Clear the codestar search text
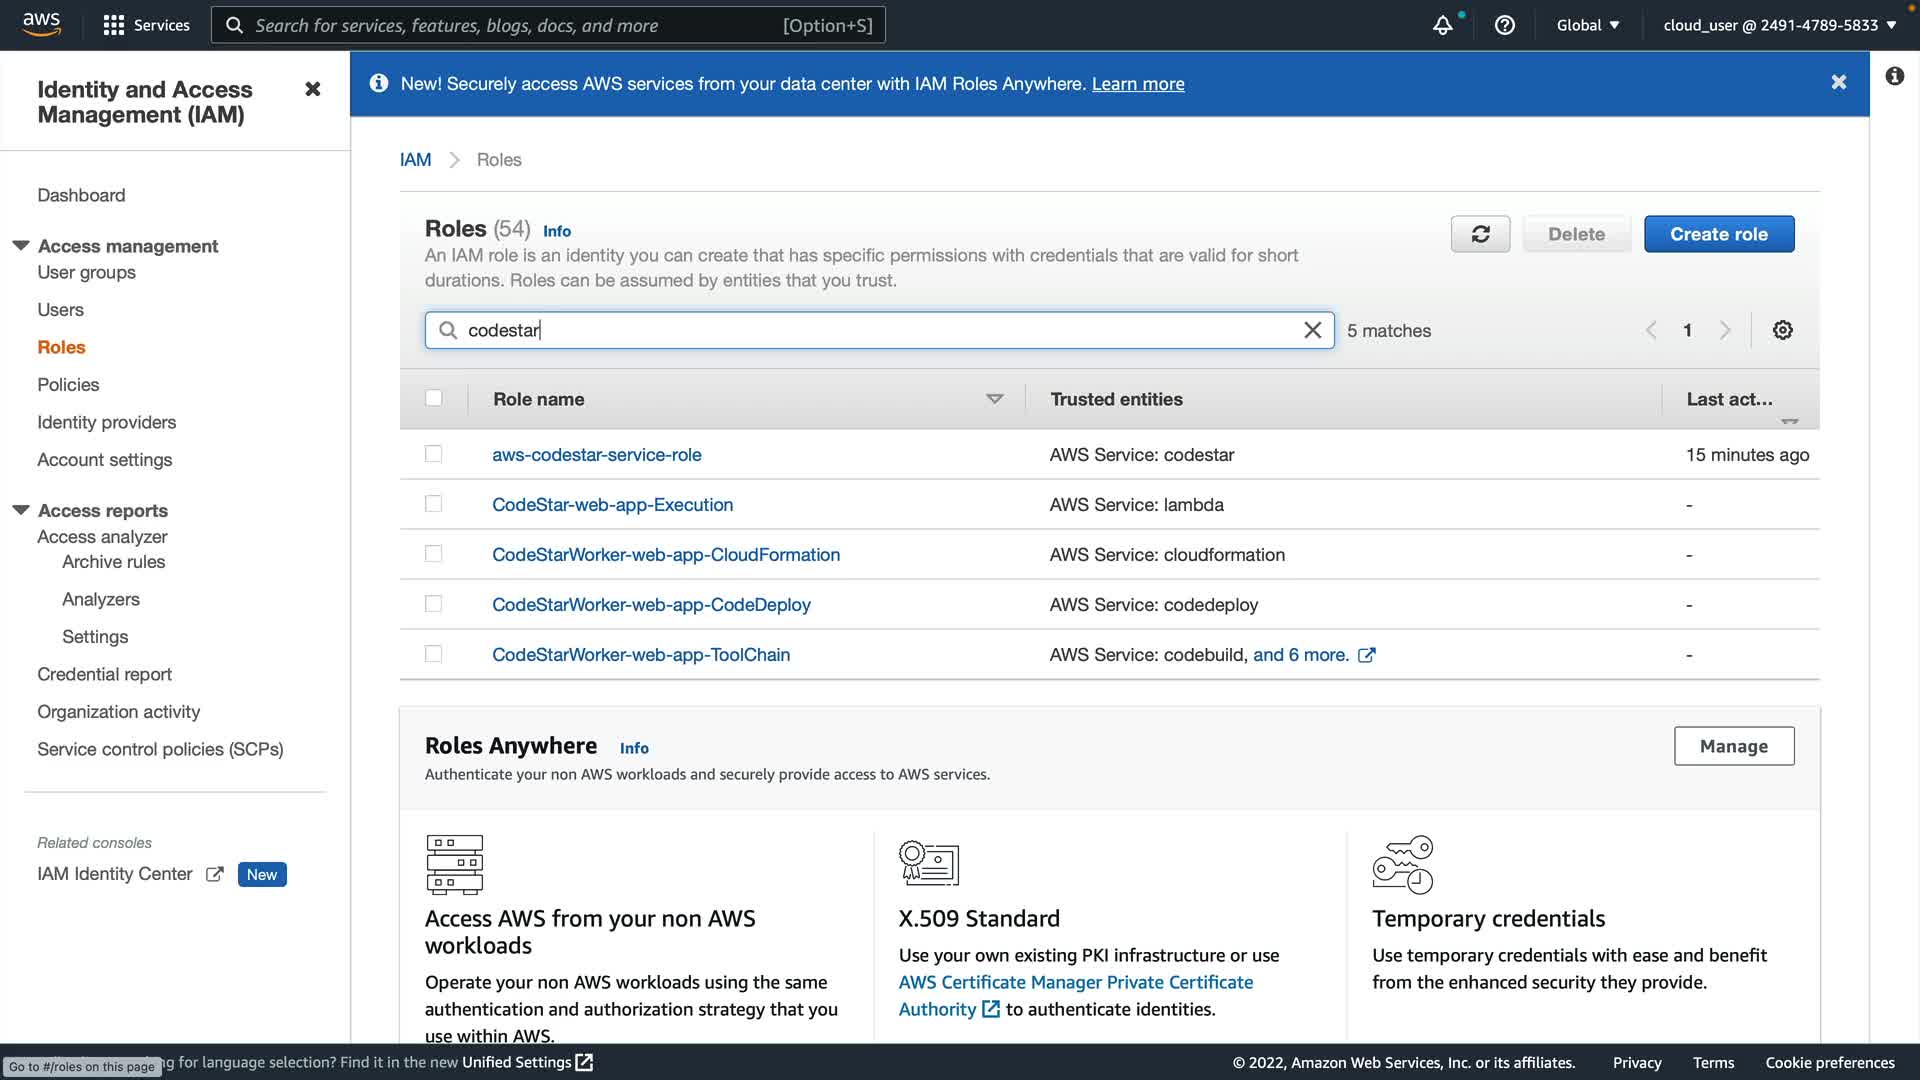The image size is (1920, 1080). point(1312,330)
